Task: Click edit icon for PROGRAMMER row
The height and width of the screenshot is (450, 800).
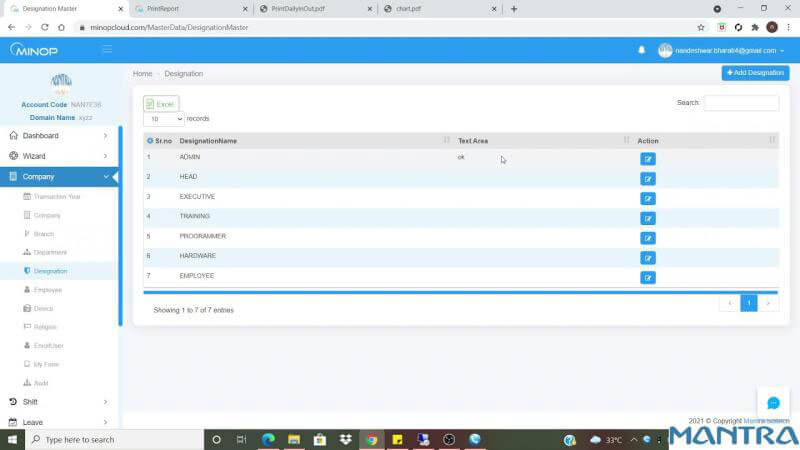Action: pyautogui.click(x=647, y=238)
